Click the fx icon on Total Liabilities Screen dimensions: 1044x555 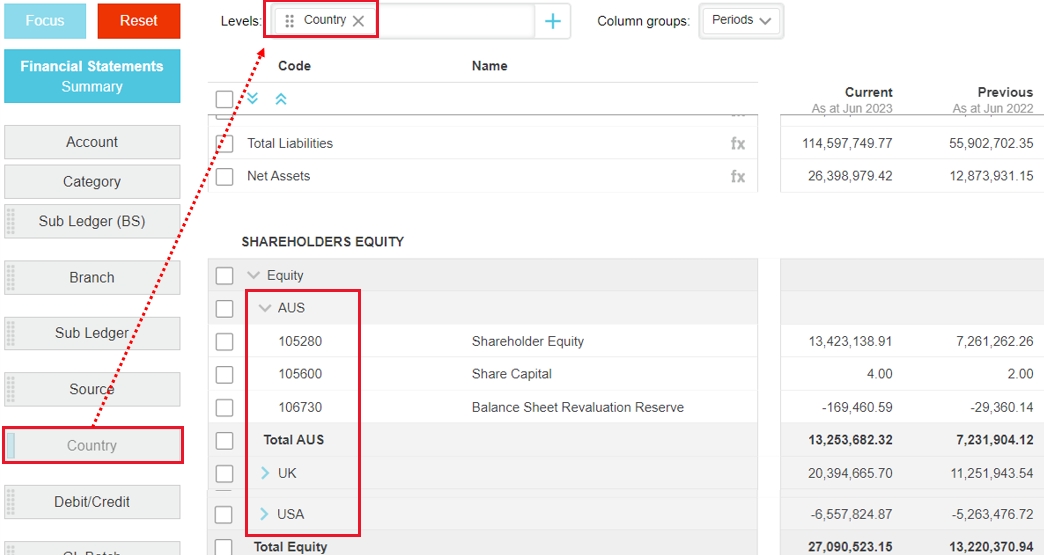738,144
